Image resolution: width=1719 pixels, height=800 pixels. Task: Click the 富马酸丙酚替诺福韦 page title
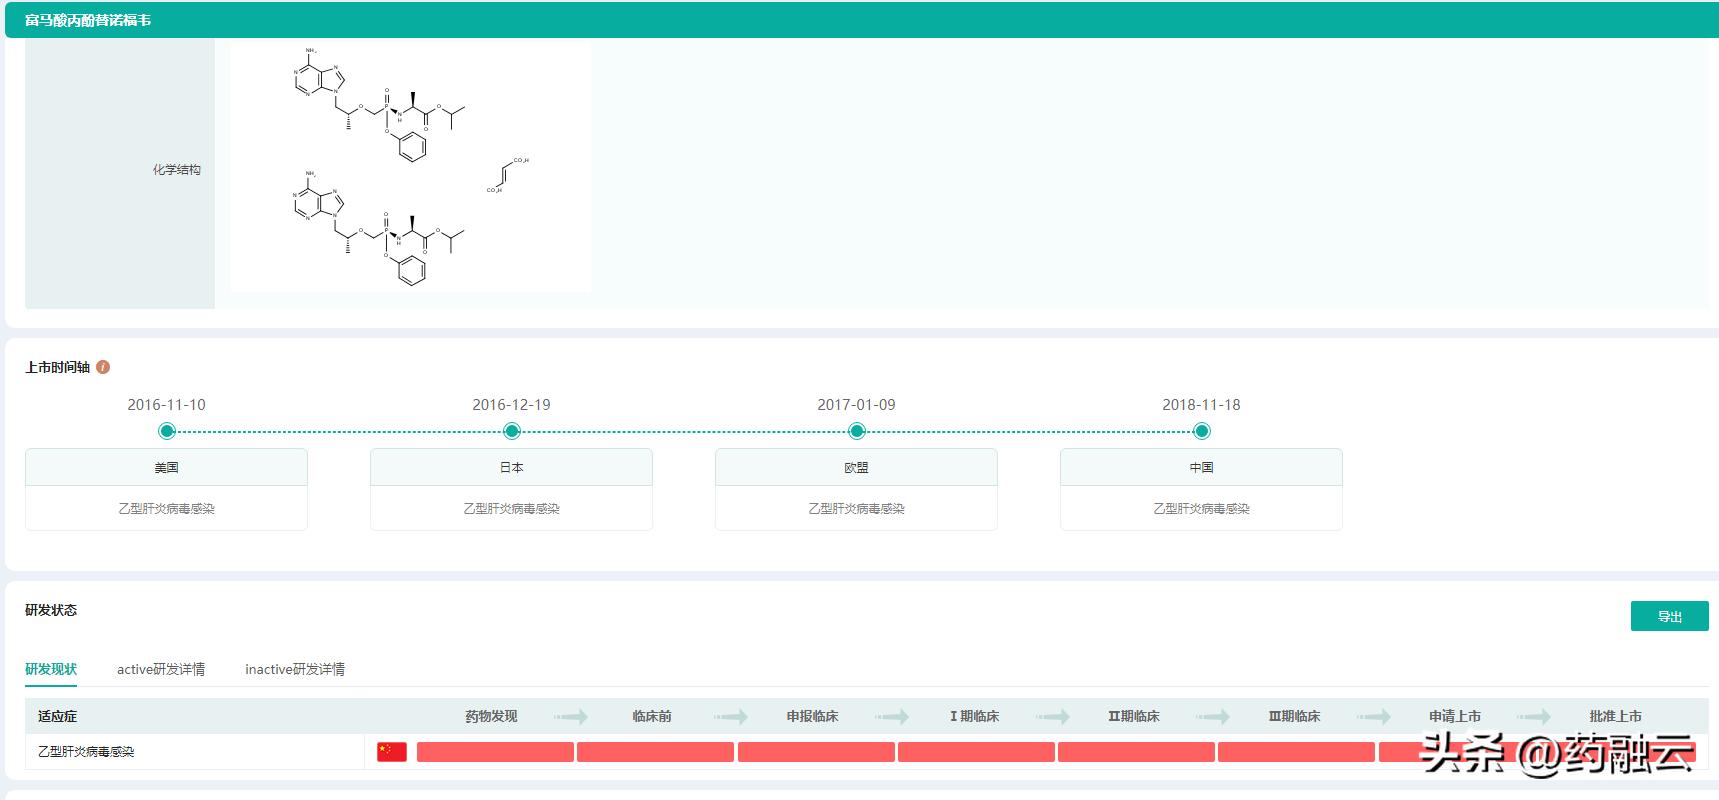(88, 20)
